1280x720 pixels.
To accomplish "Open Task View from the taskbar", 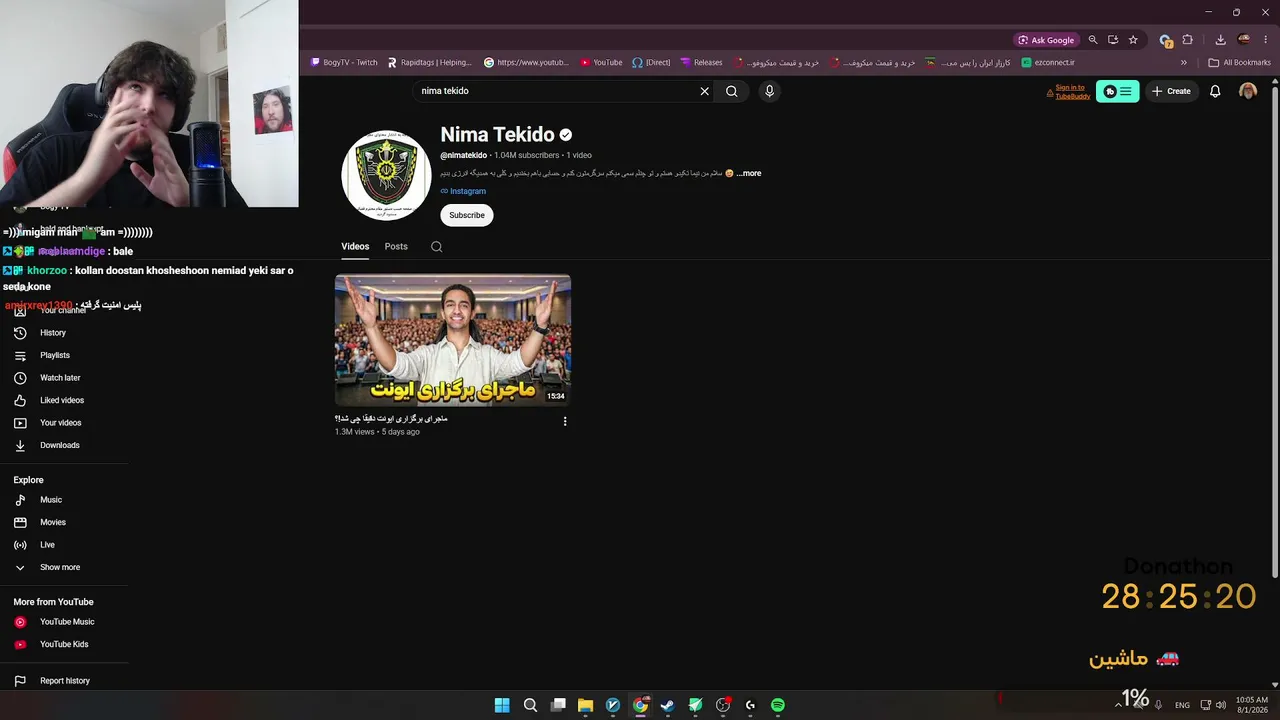I will (558, 705).
